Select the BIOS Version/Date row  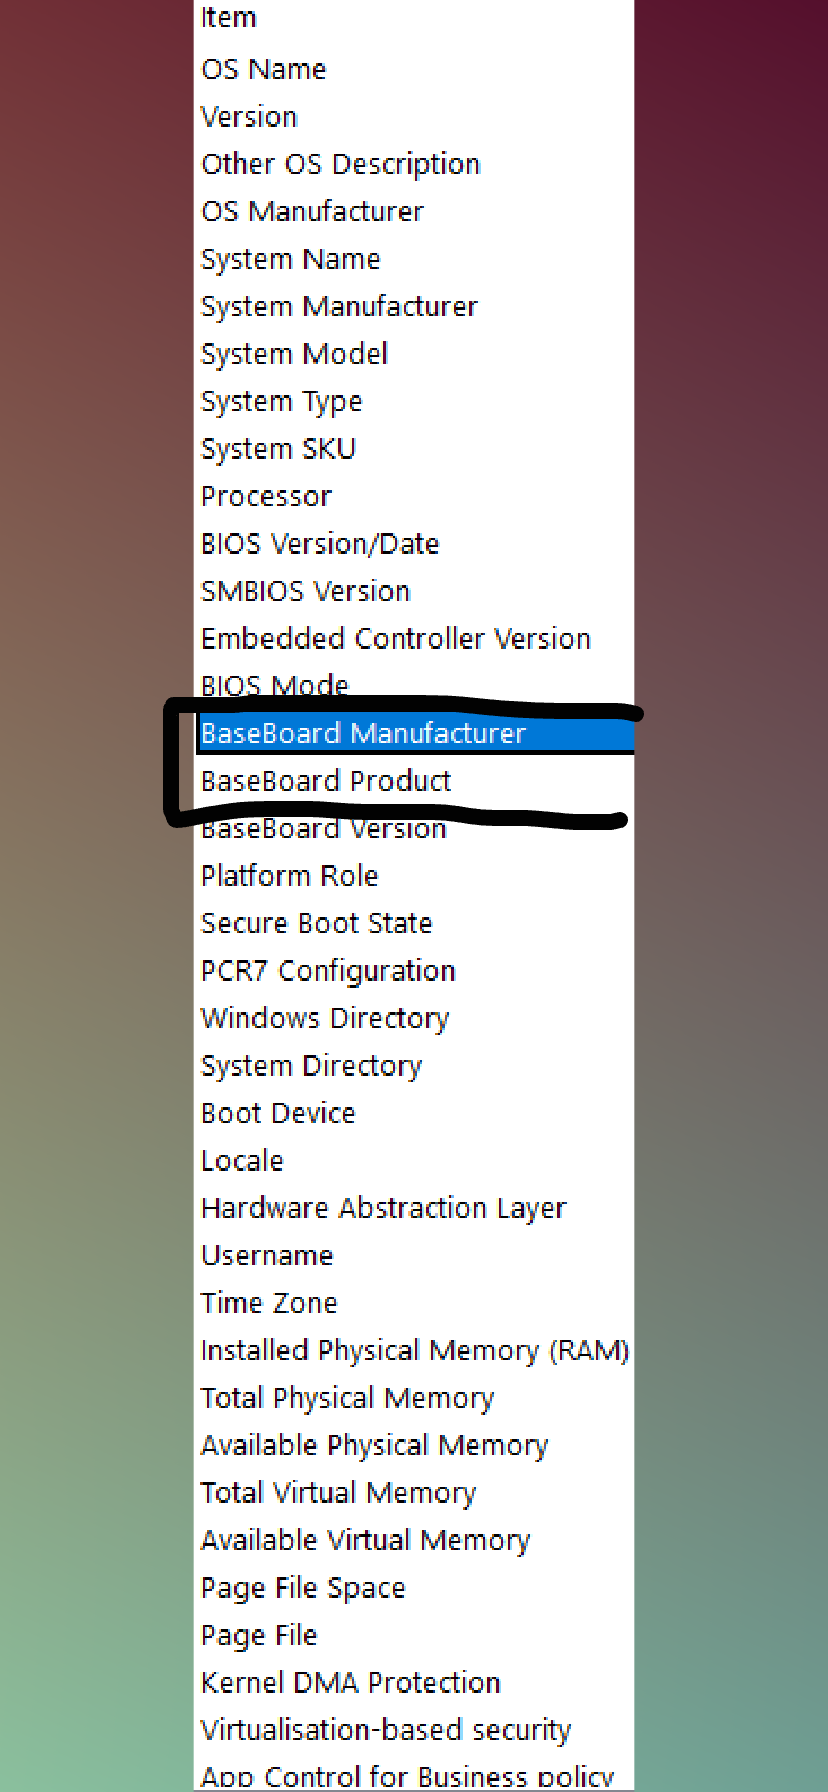[413, 544]
